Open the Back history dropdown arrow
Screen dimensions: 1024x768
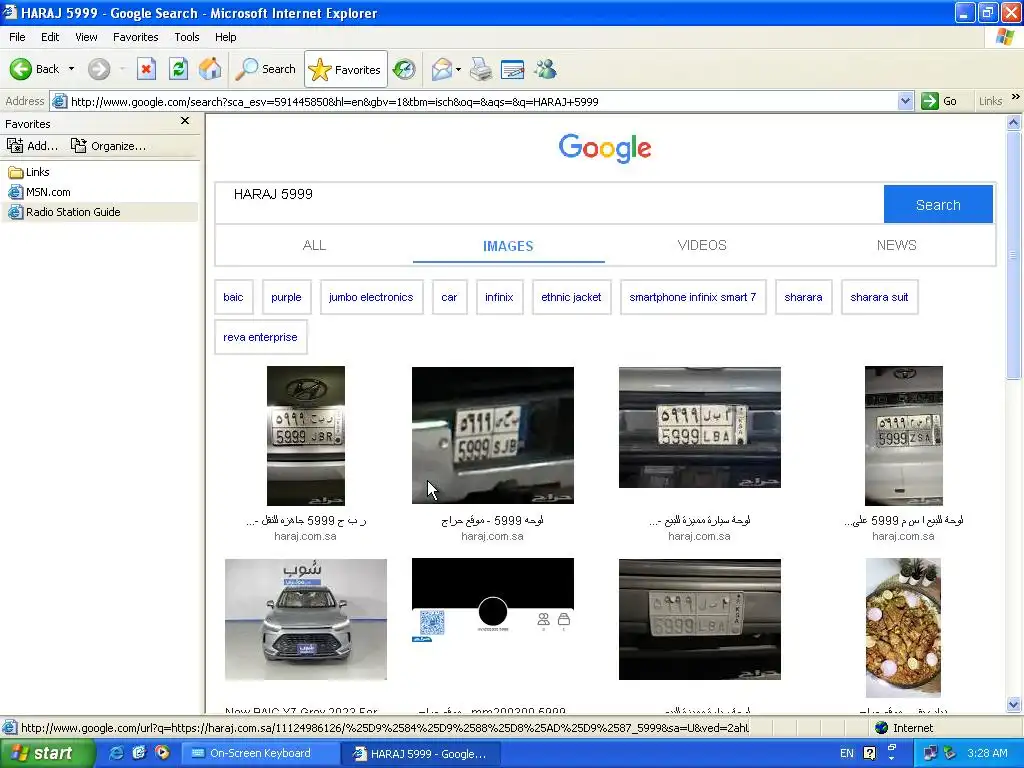(71, 69)
